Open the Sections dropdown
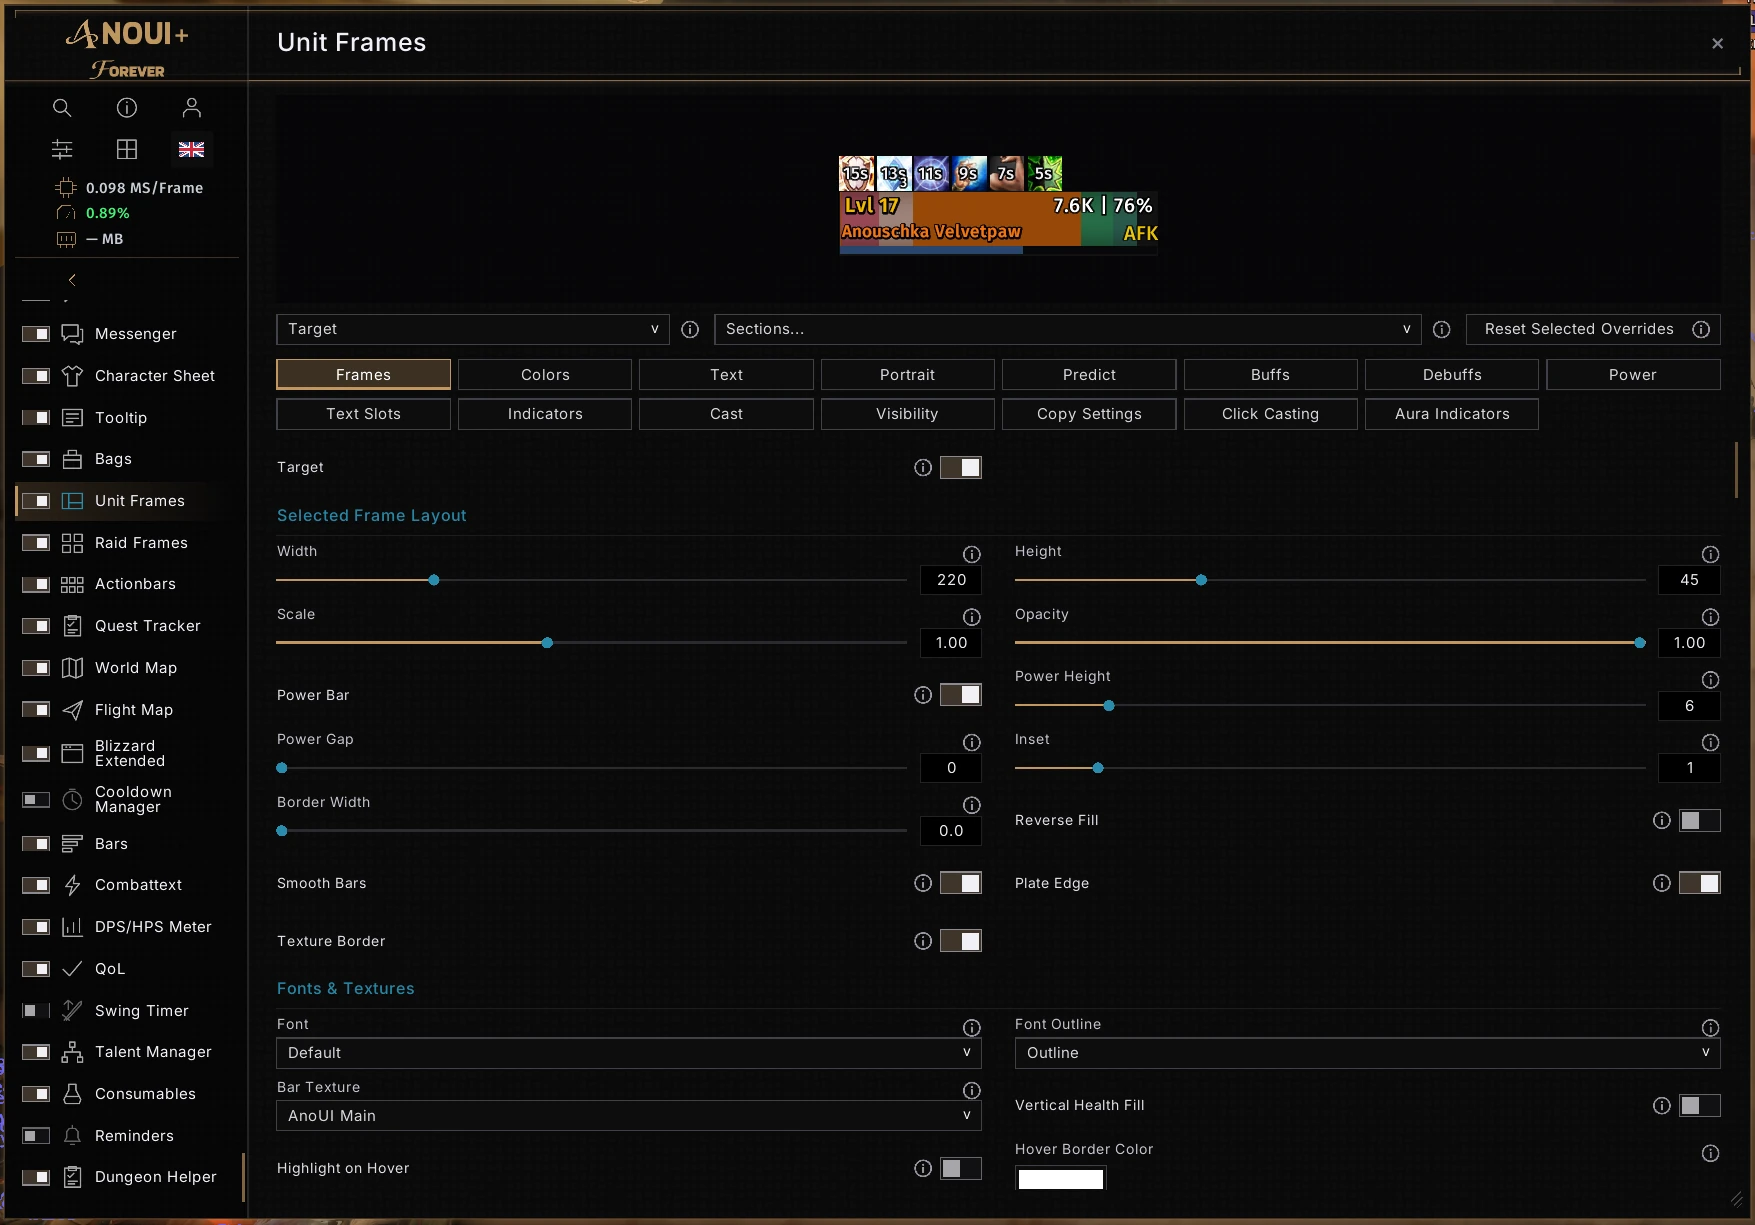 coord(1067,329)
